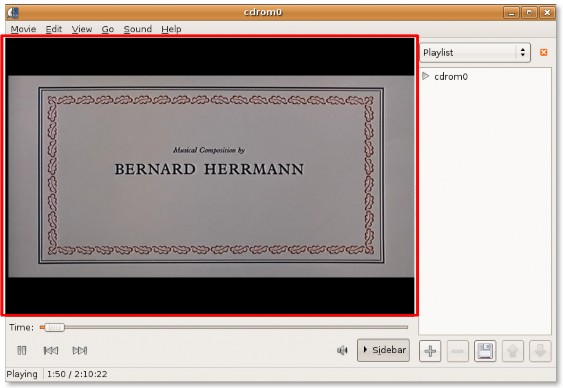Image resolution: width=563 pixels, height=388 pixels.
Task: Open the Sound menu
Action: (x=138, y=29)
